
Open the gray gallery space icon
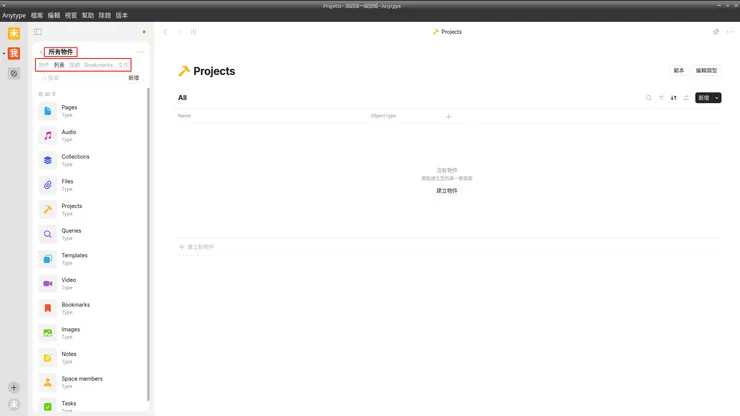click(x=14, y=73)
